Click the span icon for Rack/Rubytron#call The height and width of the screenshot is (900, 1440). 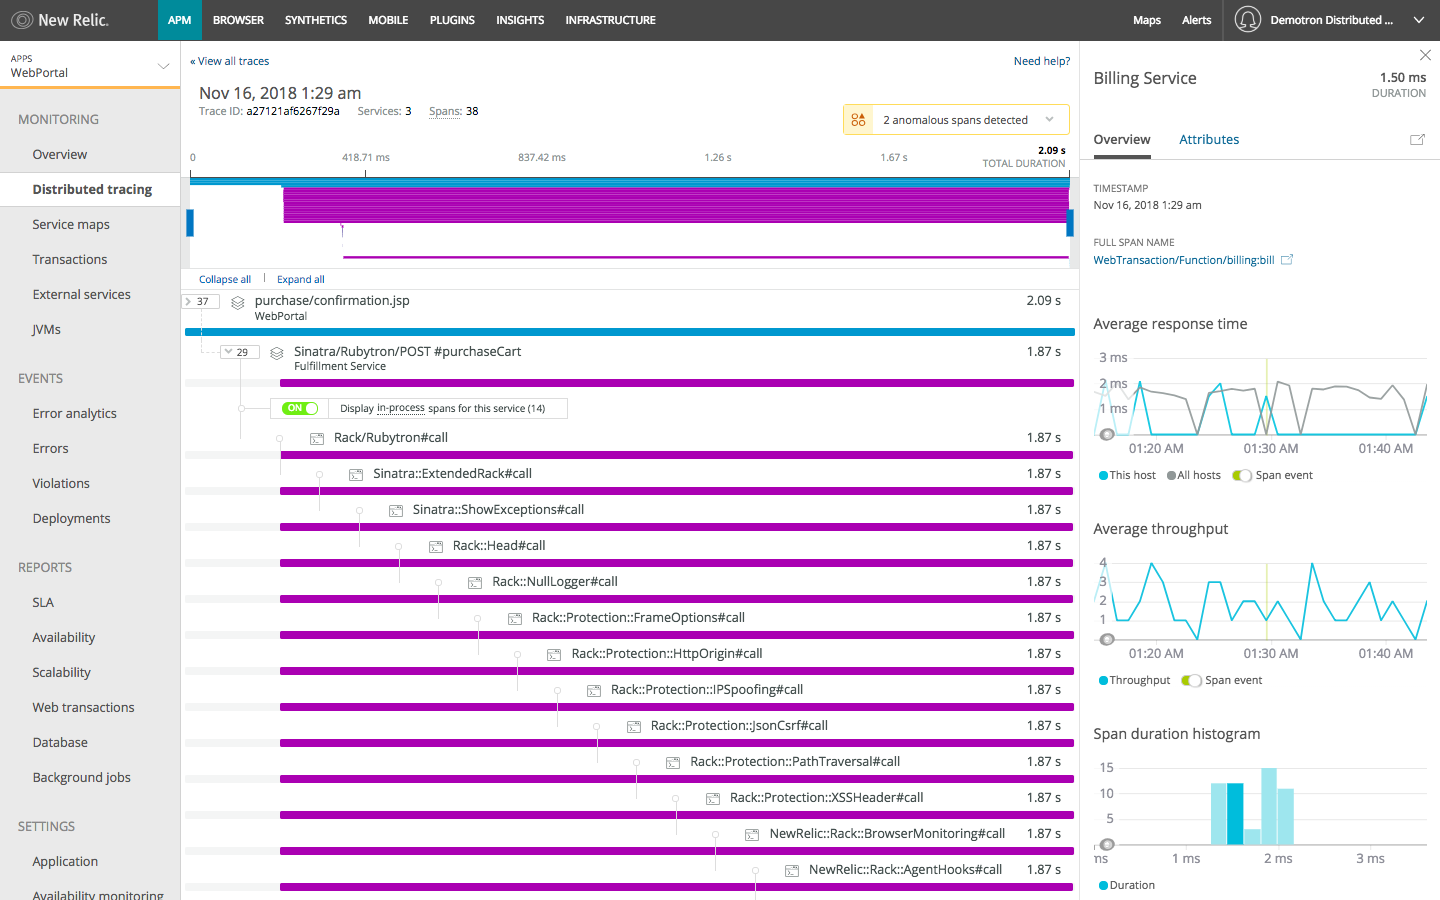click(x=317, y=439)
